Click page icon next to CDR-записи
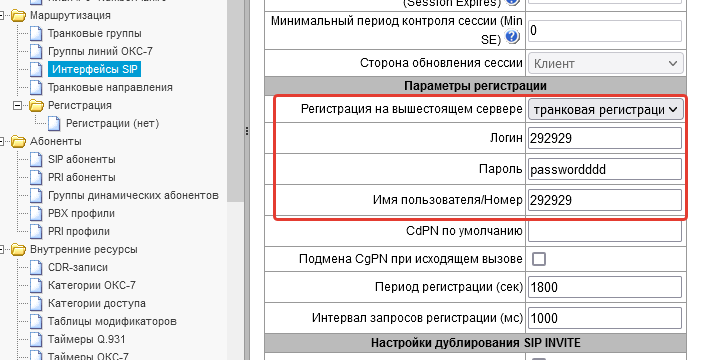This screenshot has height=360, width=724. (36, 267)
